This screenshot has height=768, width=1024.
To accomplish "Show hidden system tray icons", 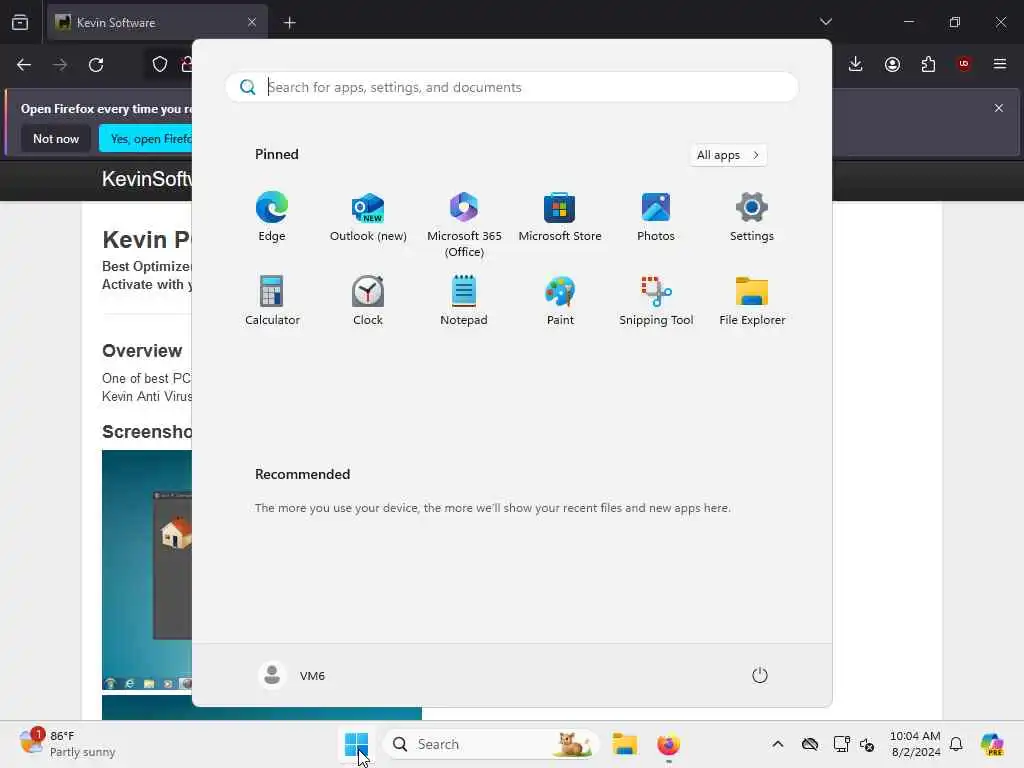I will click(x=778, y=744).
